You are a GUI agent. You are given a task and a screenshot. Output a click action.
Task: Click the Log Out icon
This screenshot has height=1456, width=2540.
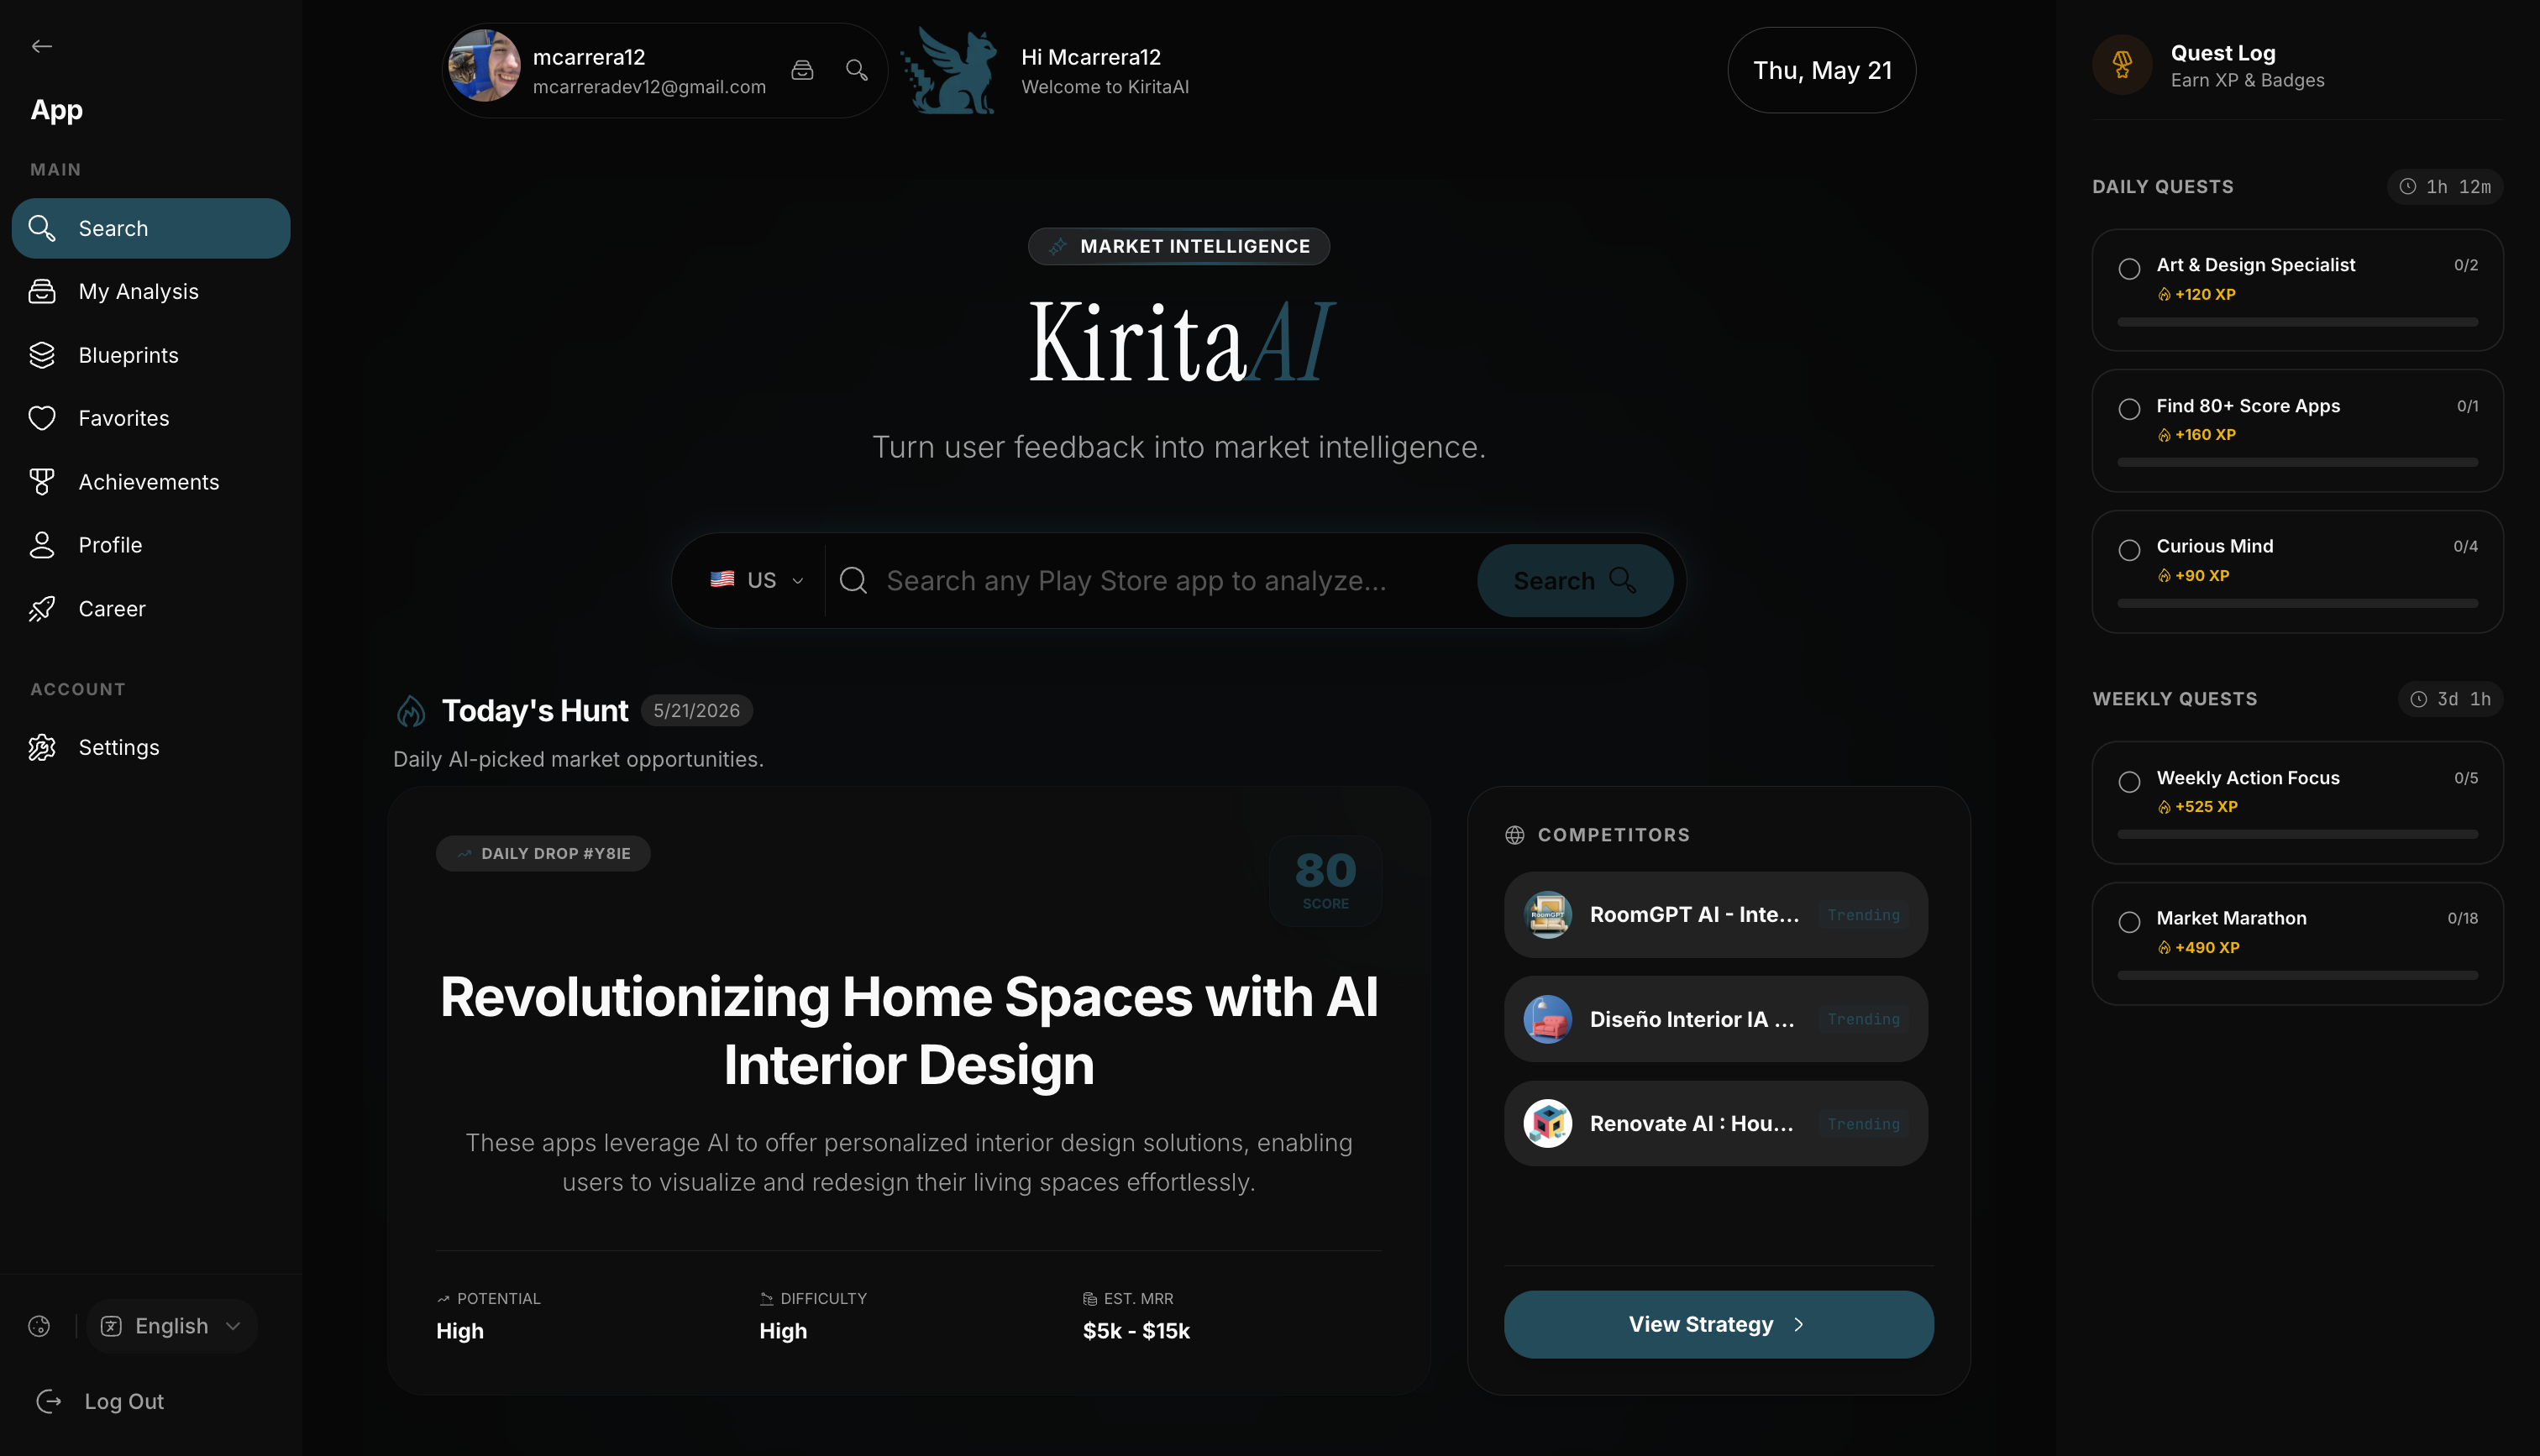tap(49, 1402)
